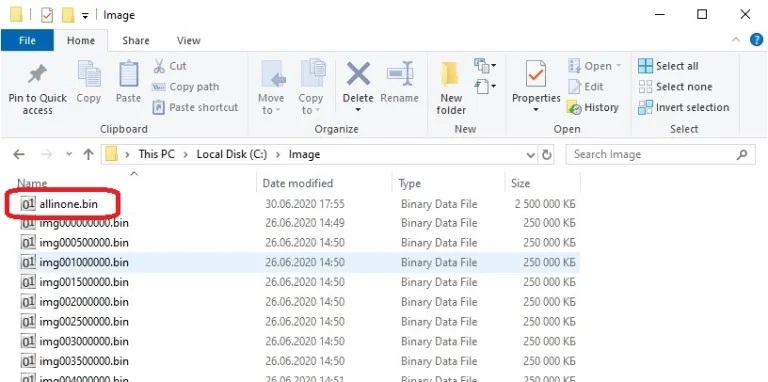
Task: Click Image in the address breadcrumb
Action: (304, 155)
